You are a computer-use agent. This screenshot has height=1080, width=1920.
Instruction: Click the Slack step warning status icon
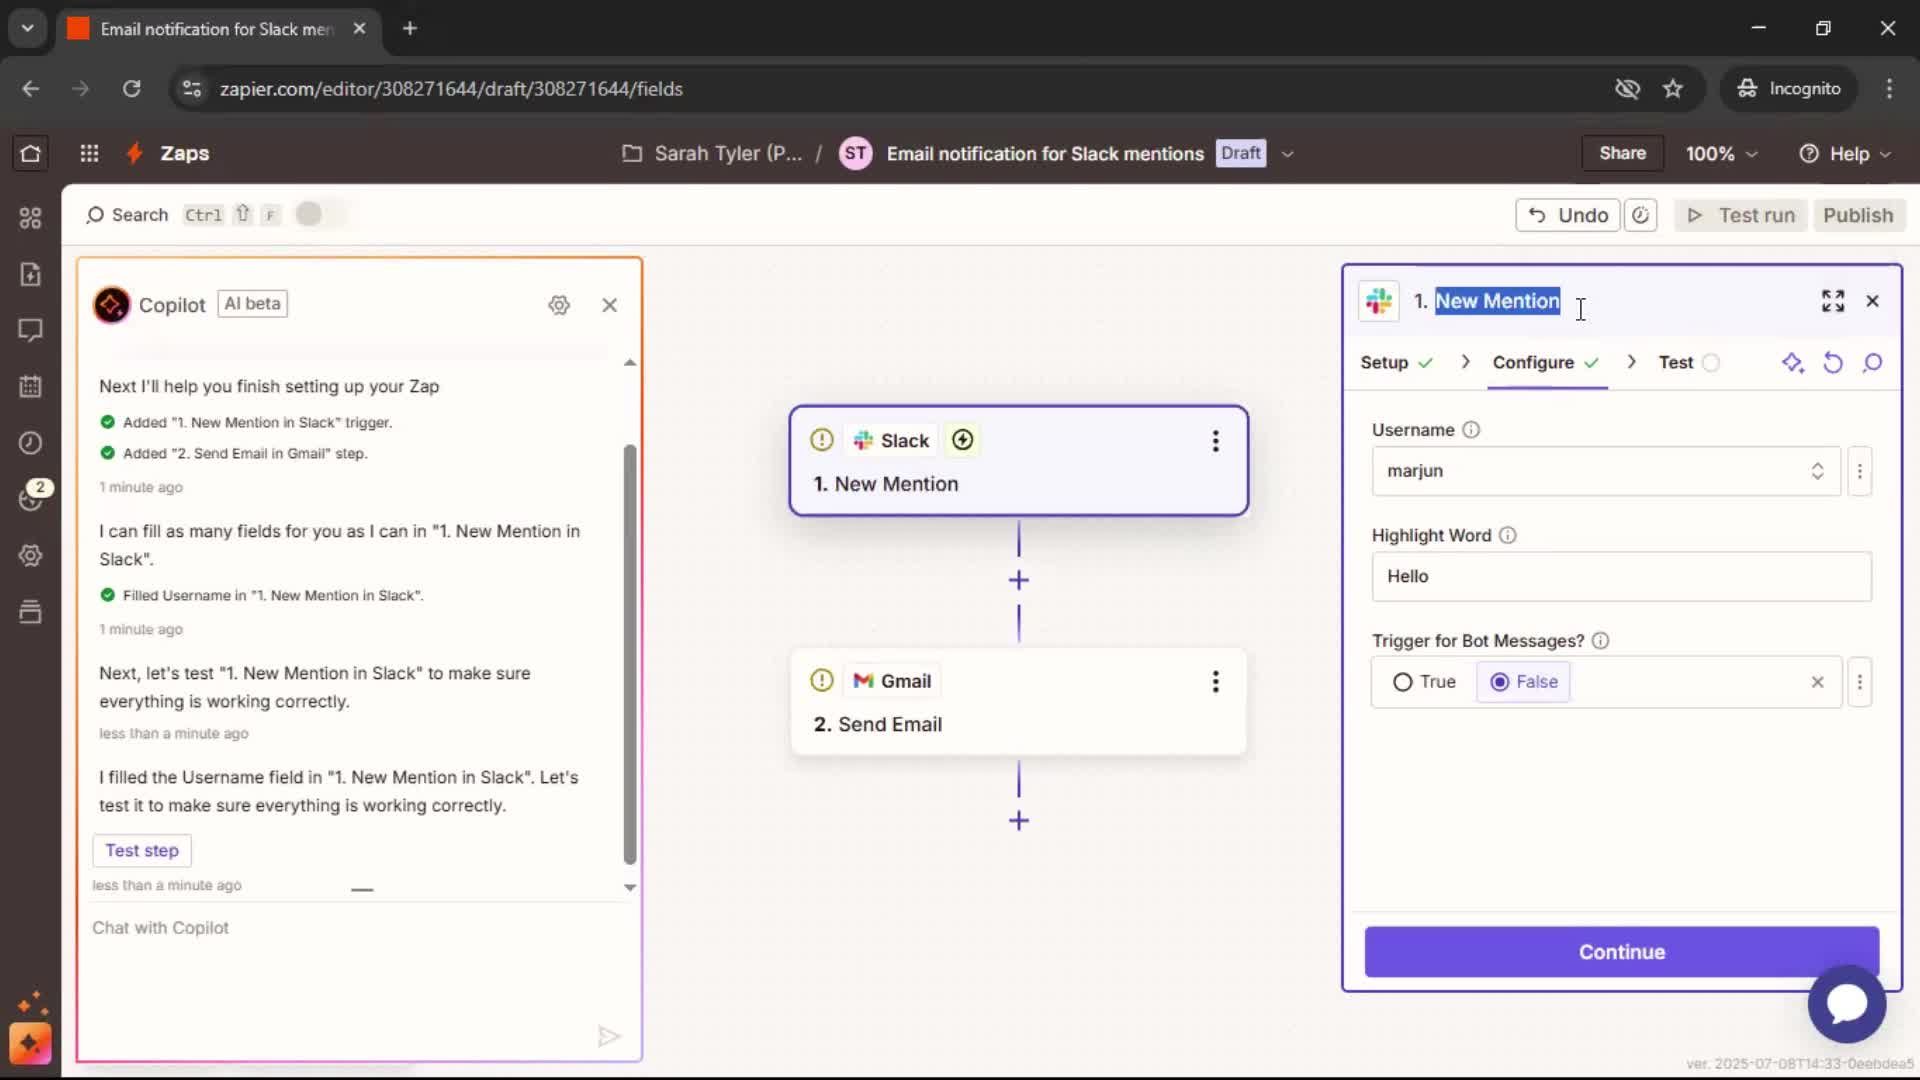822,440
